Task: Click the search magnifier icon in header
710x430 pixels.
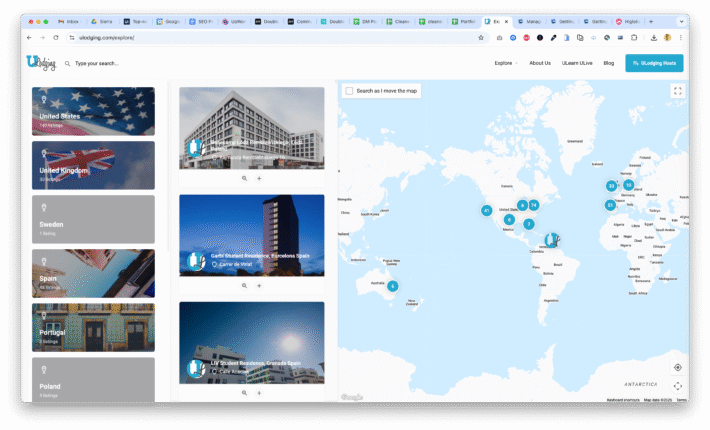Action: (x=67, y=63)
